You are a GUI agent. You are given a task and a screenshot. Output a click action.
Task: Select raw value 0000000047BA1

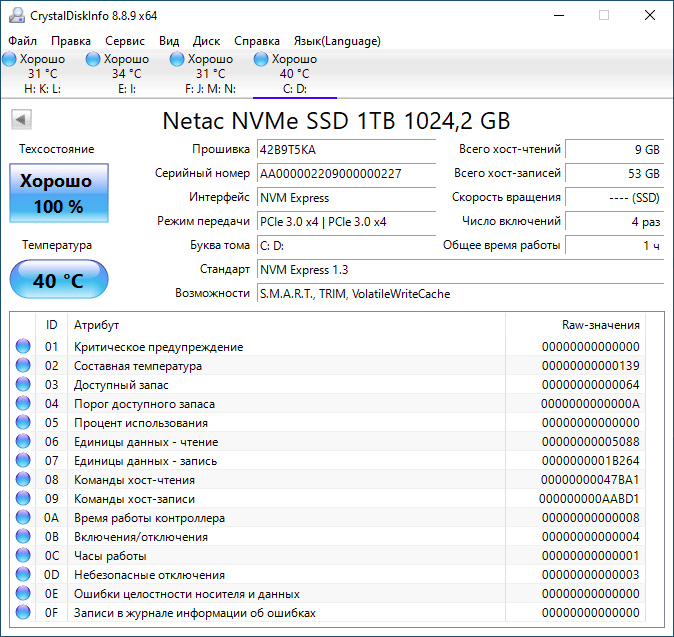click(590, 480)
